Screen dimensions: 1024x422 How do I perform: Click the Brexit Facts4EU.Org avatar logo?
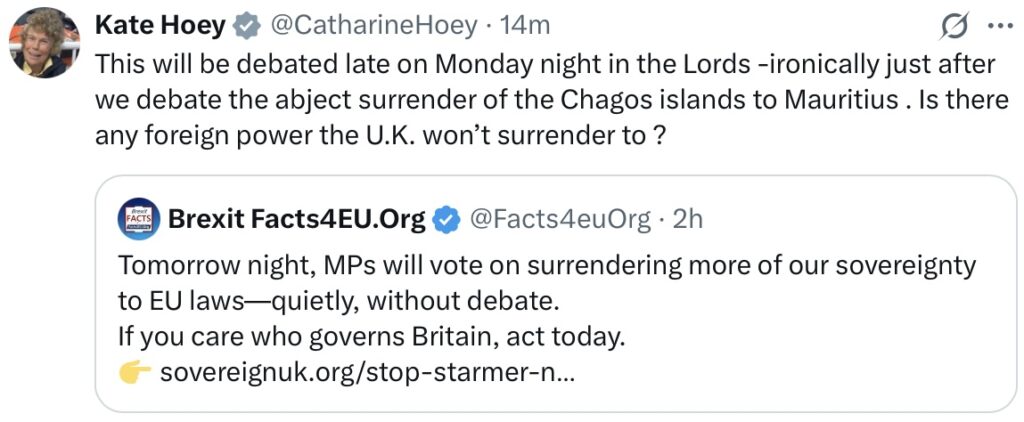(x=138, y=219)
